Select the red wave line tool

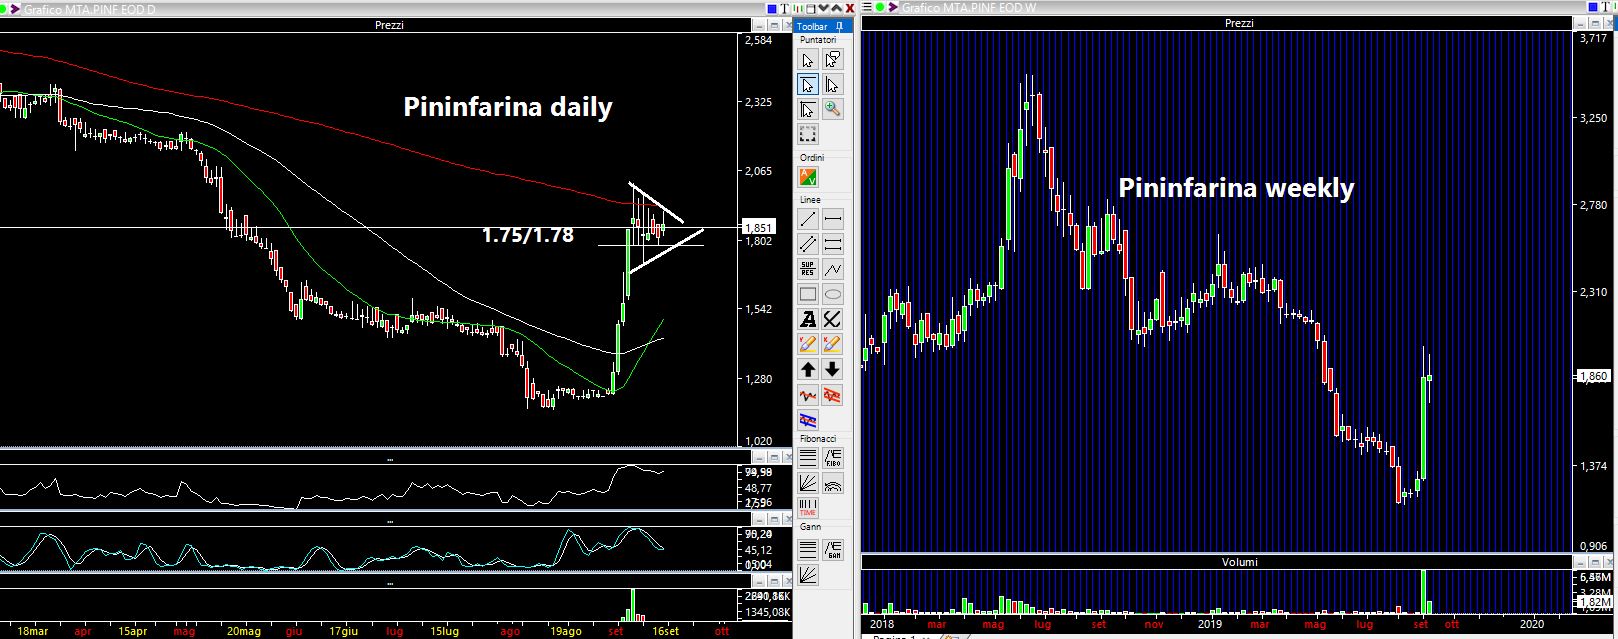(x=808, y=394)
